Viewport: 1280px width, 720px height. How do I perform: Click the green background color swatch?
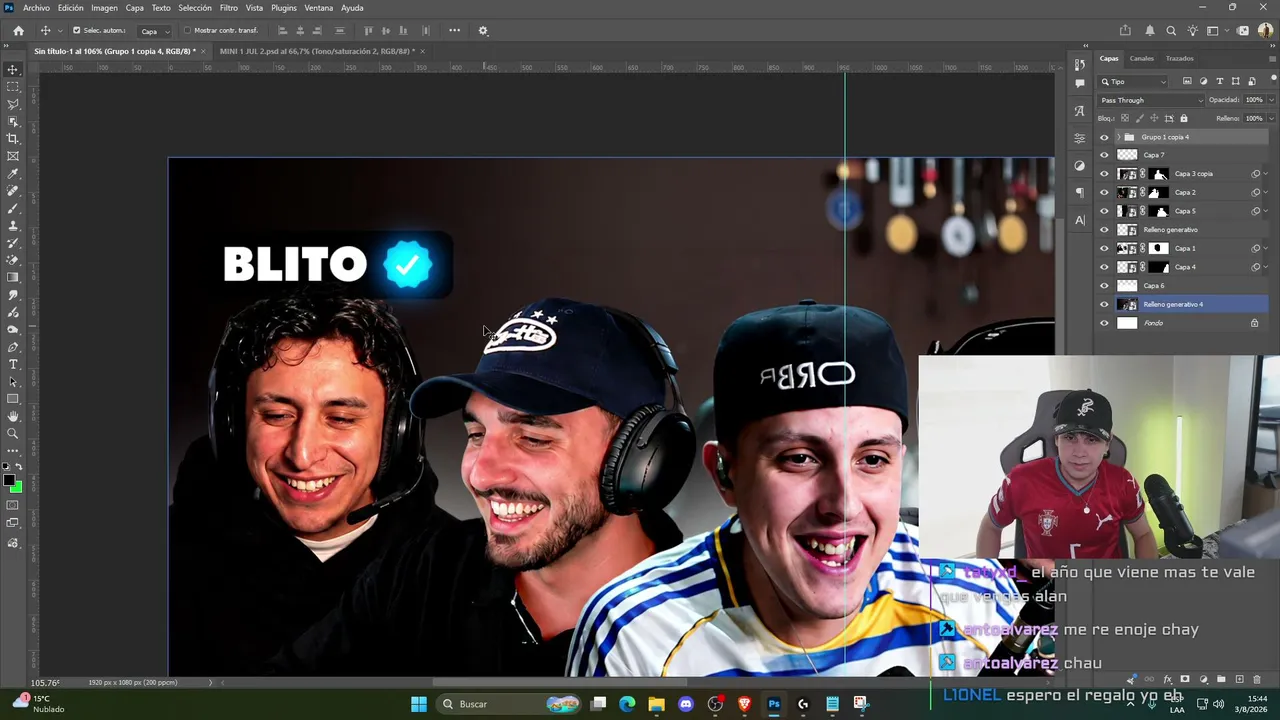[17, 488]
